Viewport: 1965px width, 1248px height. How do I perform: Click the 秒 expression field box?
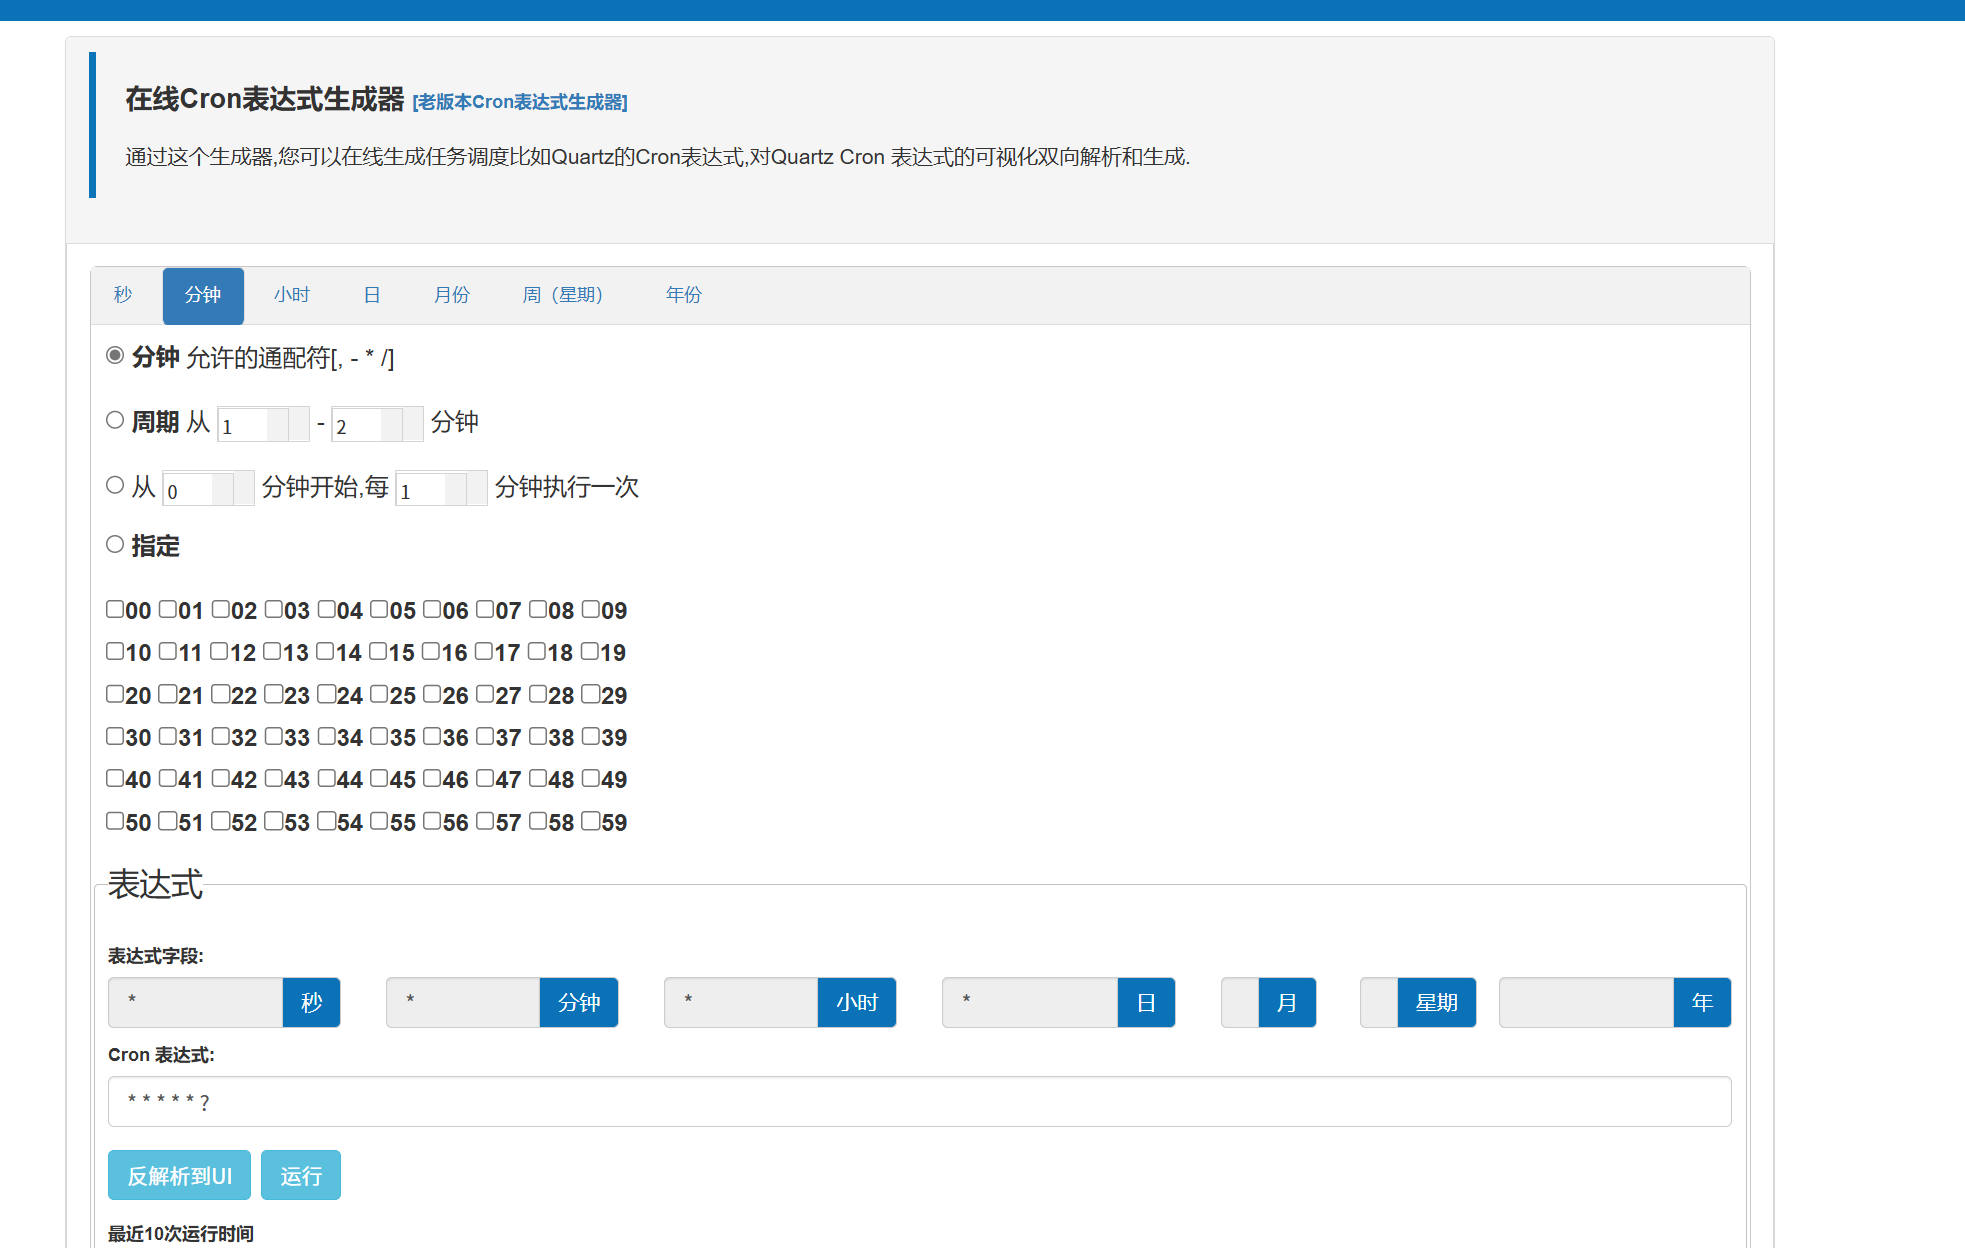(196, 1002)
